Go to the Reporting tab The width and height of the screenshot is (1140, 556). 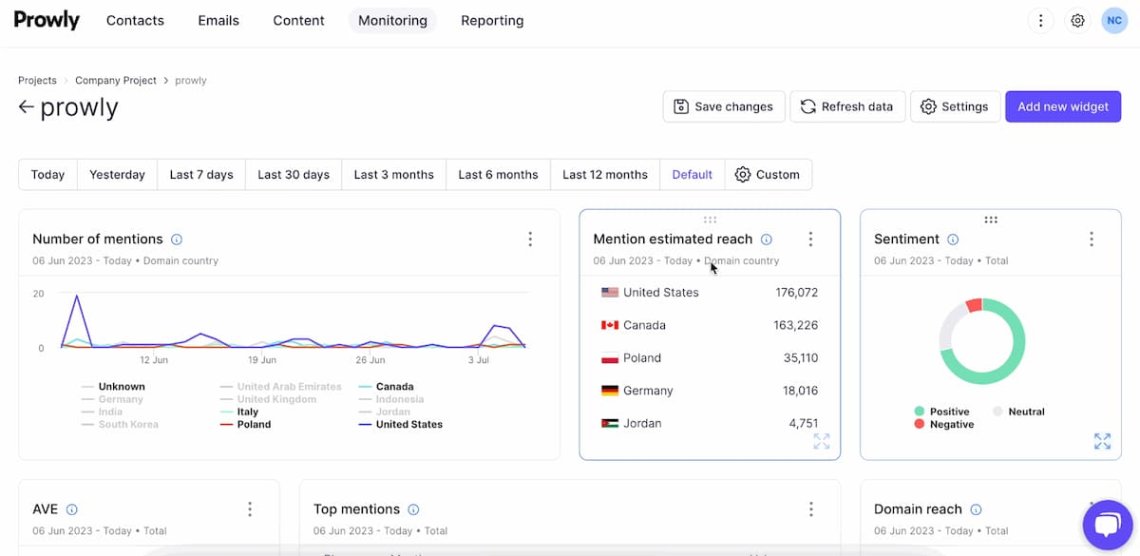(492, 21)
